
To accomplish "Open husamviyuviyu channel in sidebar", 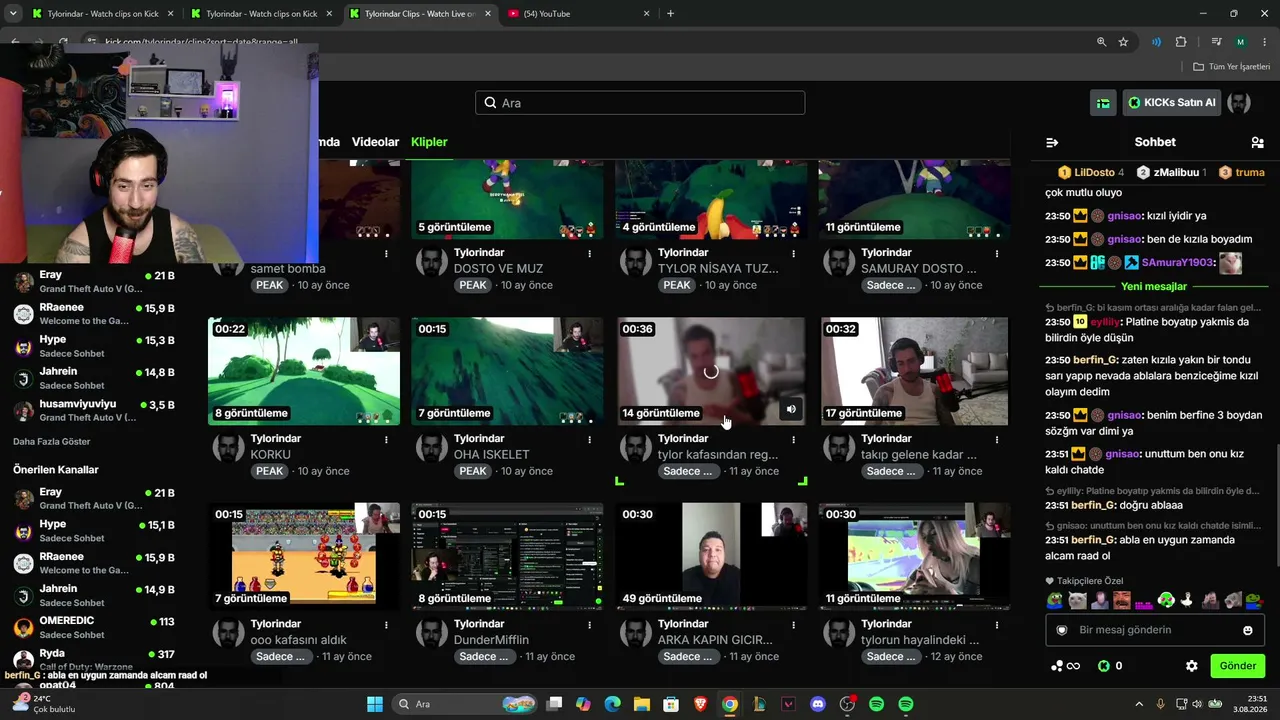I will (x=96, y=410).
